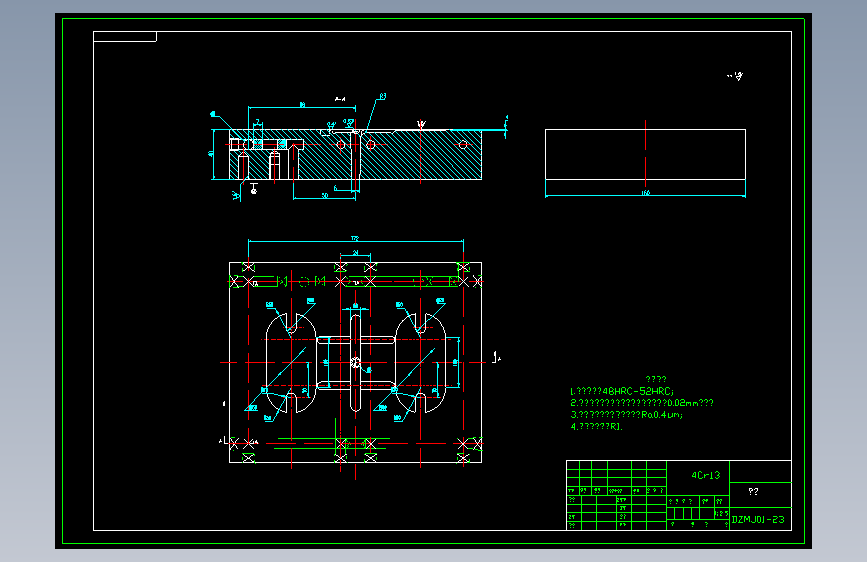Select the technical note mentioning 0.02mm
The height and width of the screenshot is (562, 867).
[x=642, y=403]
